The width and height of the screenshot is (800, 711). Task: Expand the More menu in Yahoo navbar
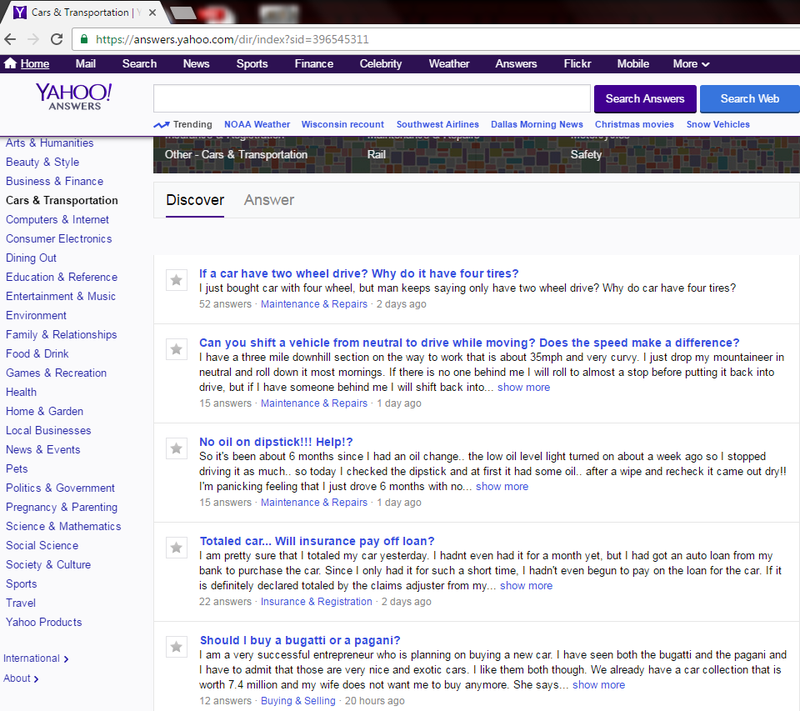(x=691, y=64)
